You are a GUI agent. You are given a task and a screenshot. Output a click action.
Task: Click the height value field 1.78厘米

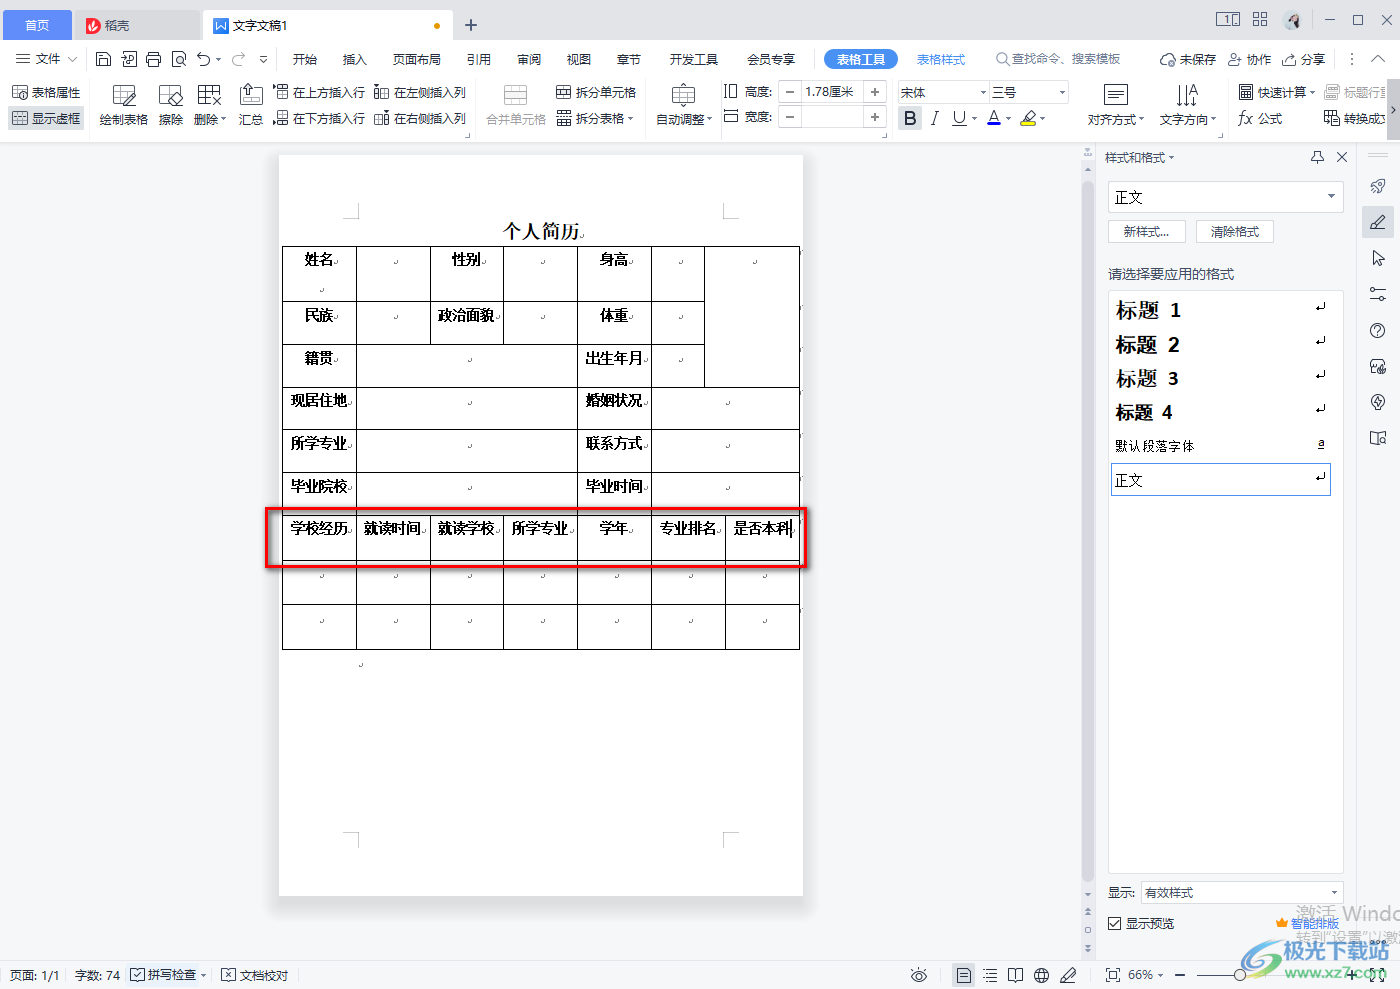click(833, 92)
